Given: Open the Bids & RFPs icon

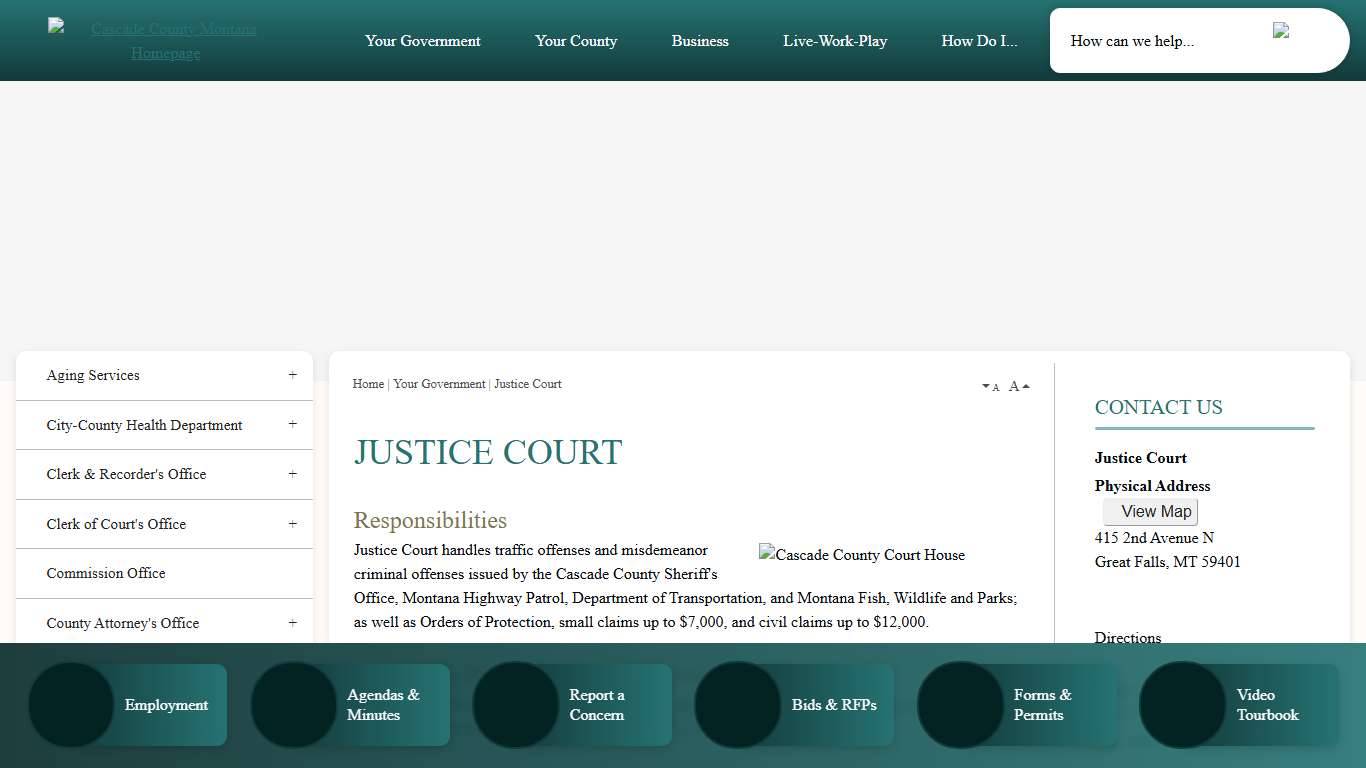Looking at the screenshot, I should (737, 704).
